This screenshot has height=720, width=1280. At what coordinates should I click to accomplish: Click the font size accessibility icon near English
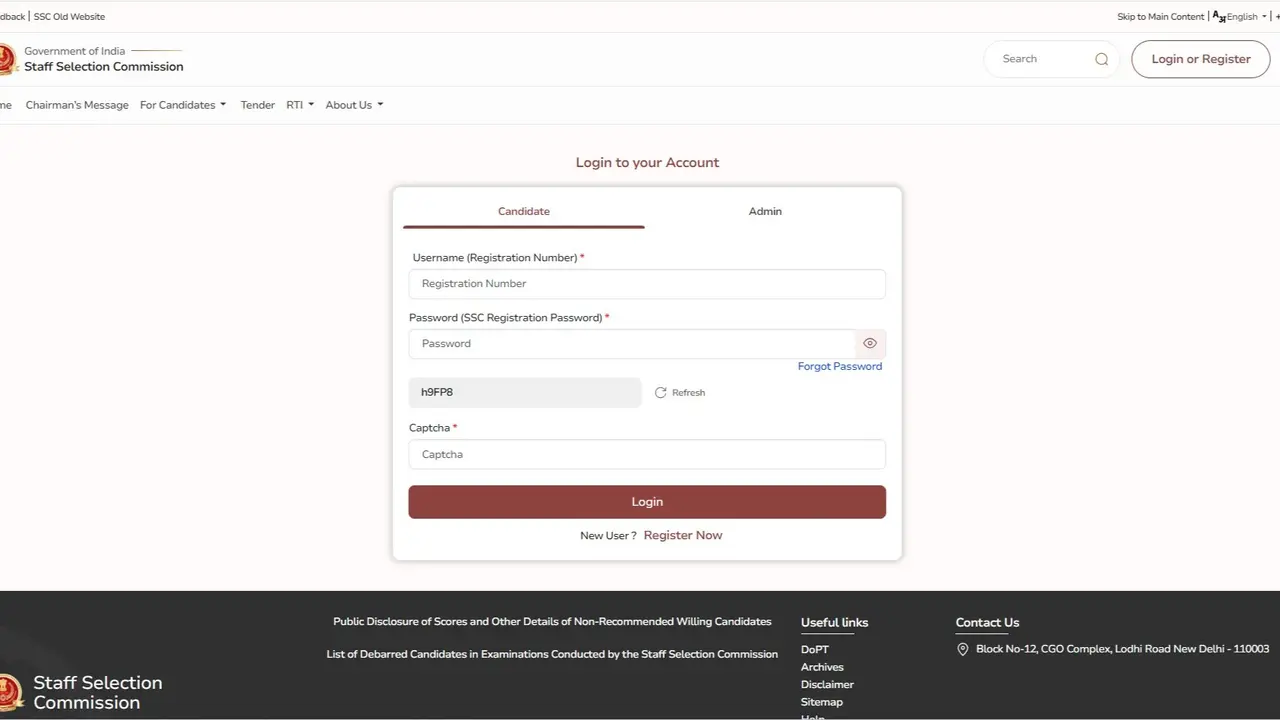(1217, 16)
